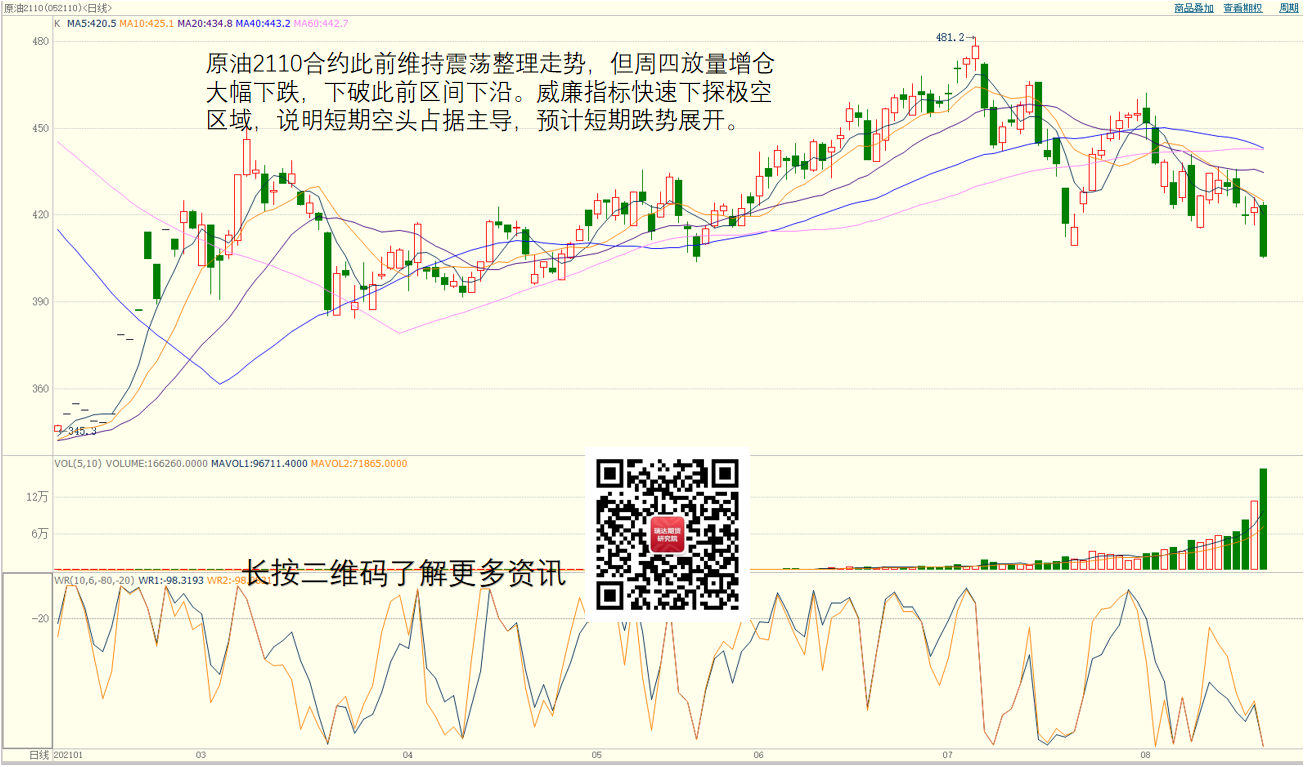Click the tallest green volume bar
Screen dimensions: 1310x767
1263,519
